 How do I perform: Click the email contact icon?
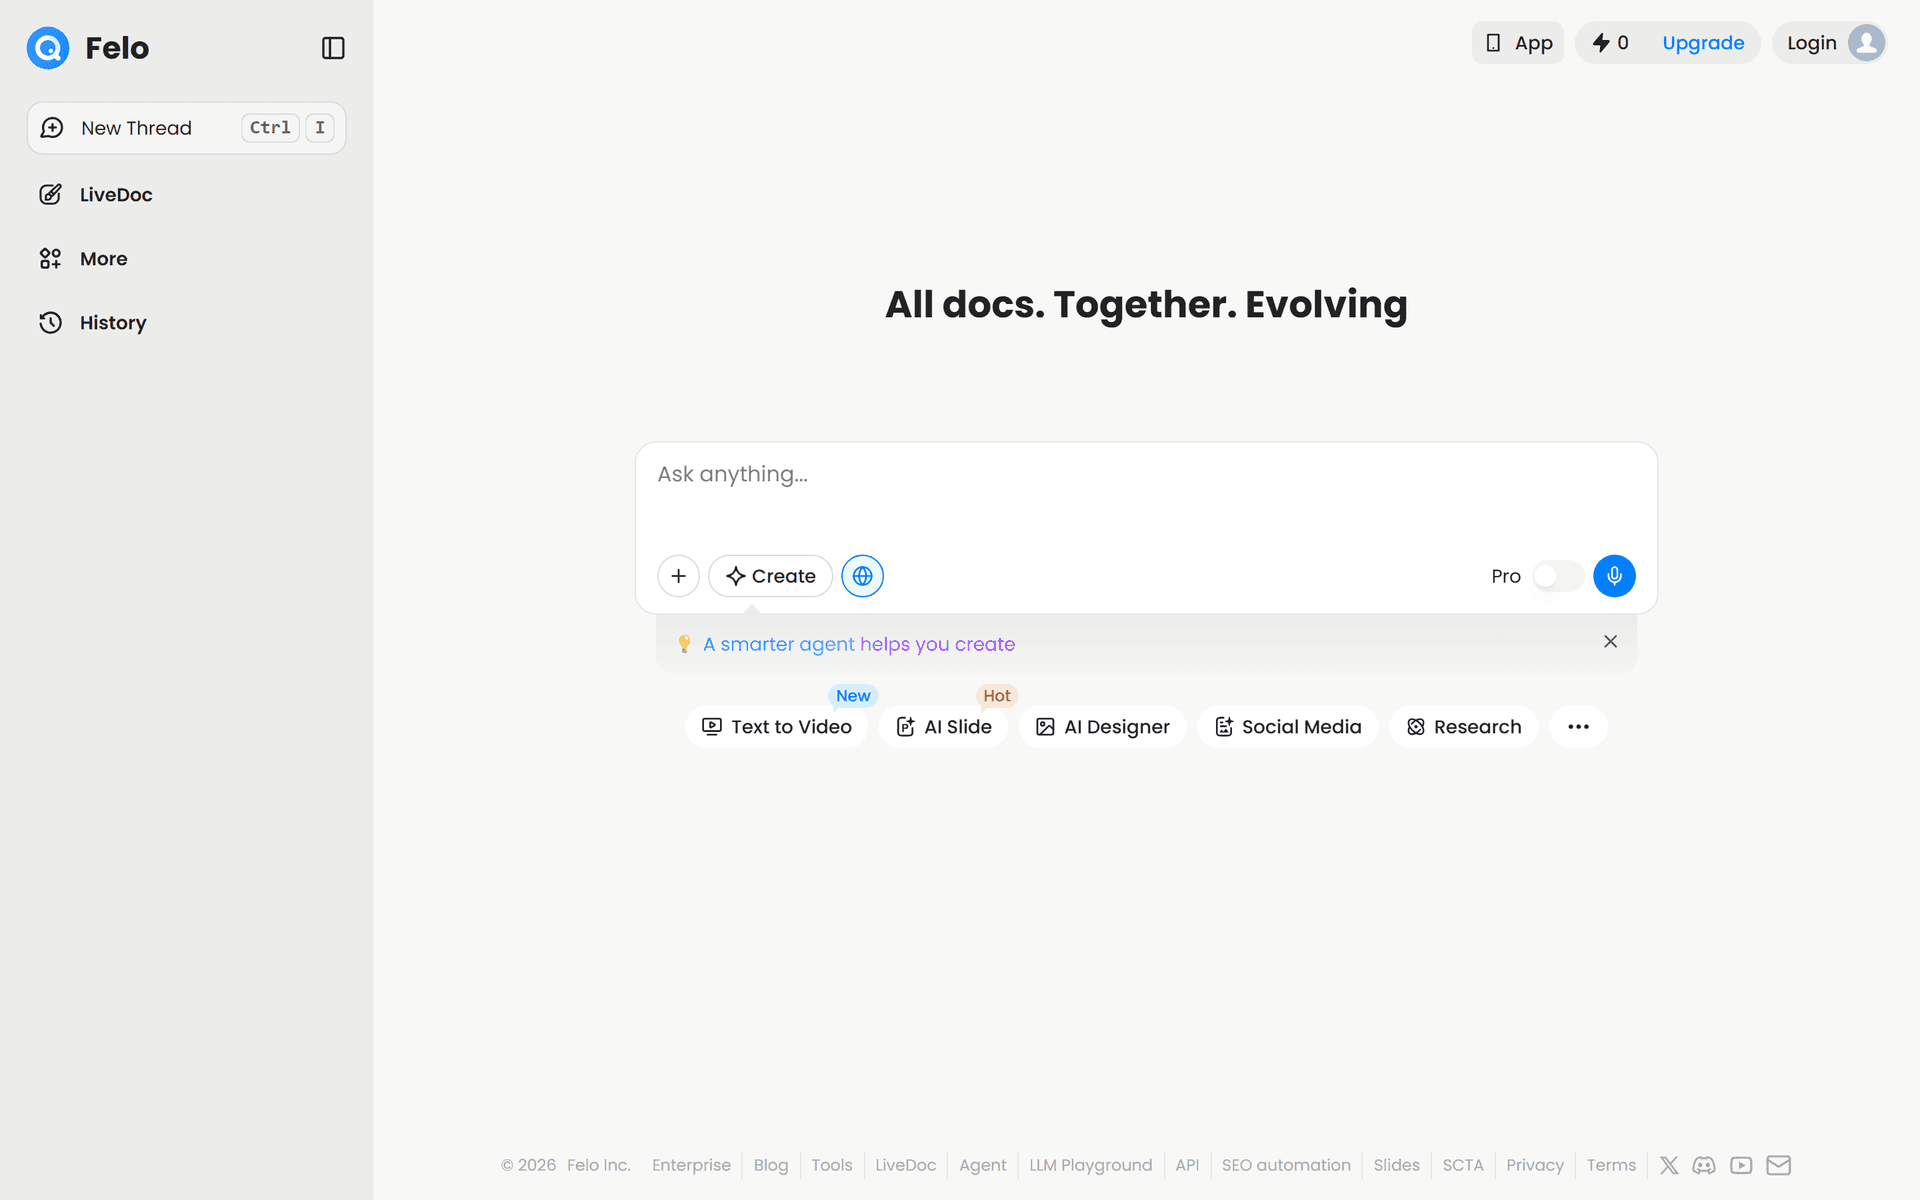[1778, 1165]
